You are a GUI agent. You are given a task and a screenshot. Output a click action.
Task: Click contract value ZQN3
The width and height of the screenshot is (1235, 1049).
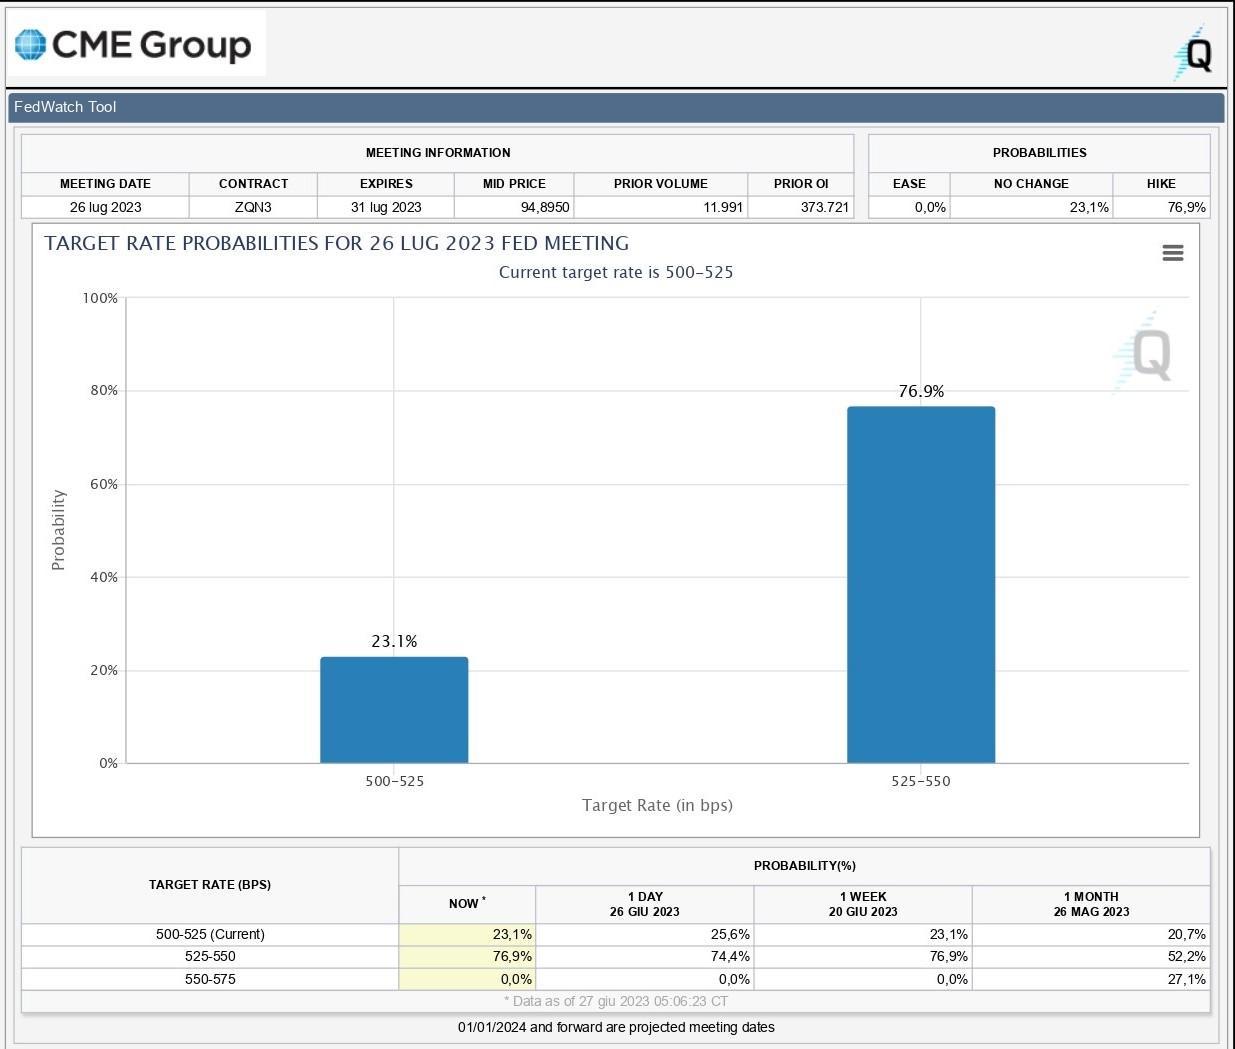click(x=253, y=207)
